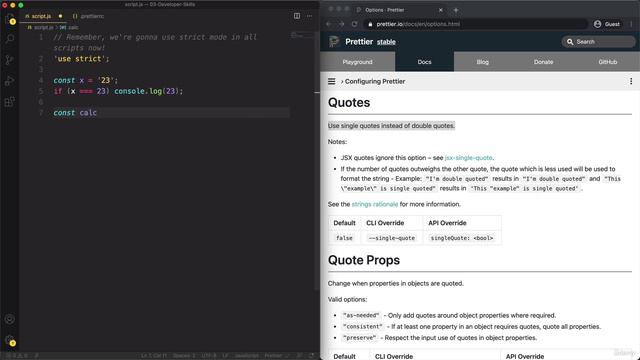Click the Prettier site title
640x360 pixels.
359,42
